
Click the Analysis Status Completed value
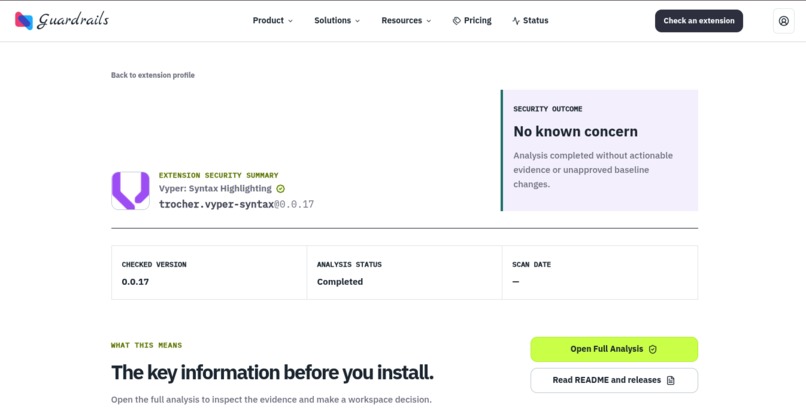click(x=340, y=282)
